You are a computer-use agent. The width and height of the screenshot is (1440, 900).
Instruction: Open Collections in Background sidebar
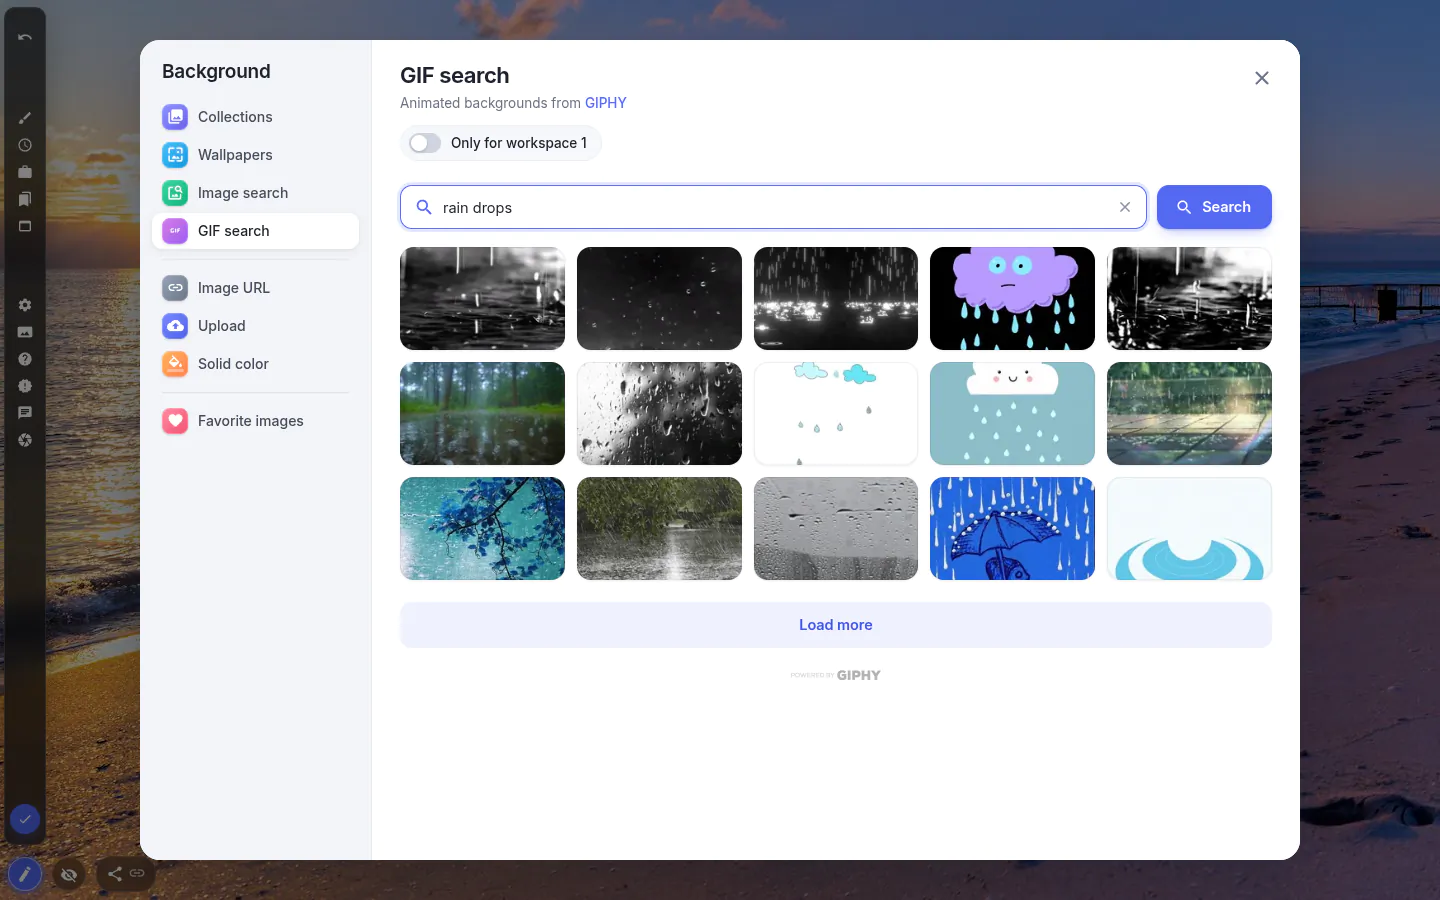255,117
